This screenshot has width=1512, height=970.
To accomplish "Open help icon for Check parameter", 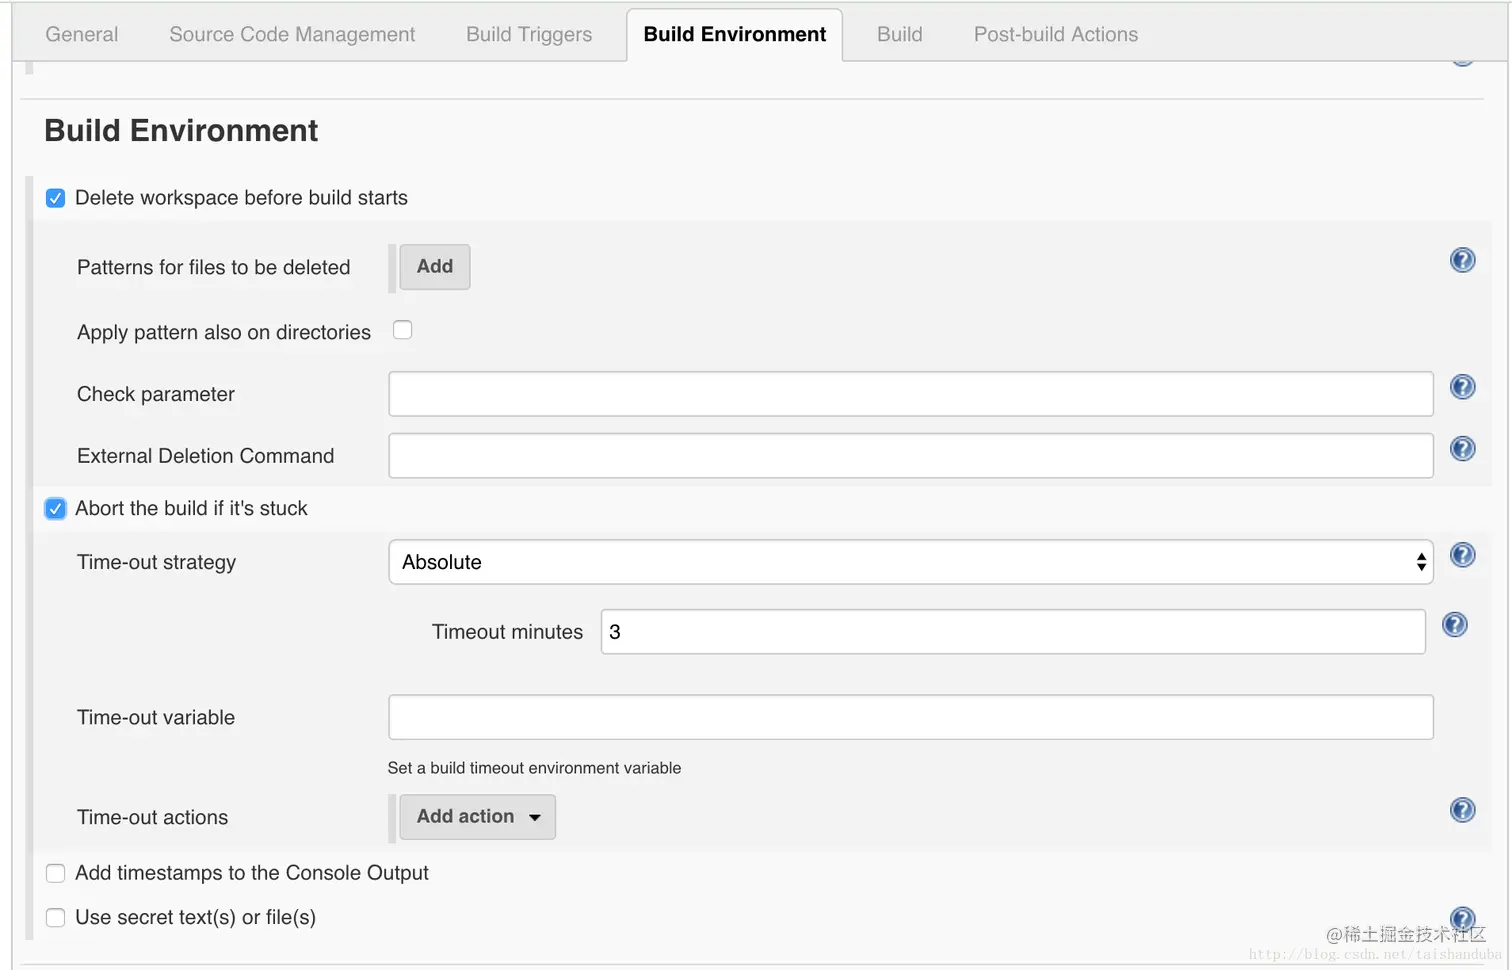I will tap(1462, 387).
